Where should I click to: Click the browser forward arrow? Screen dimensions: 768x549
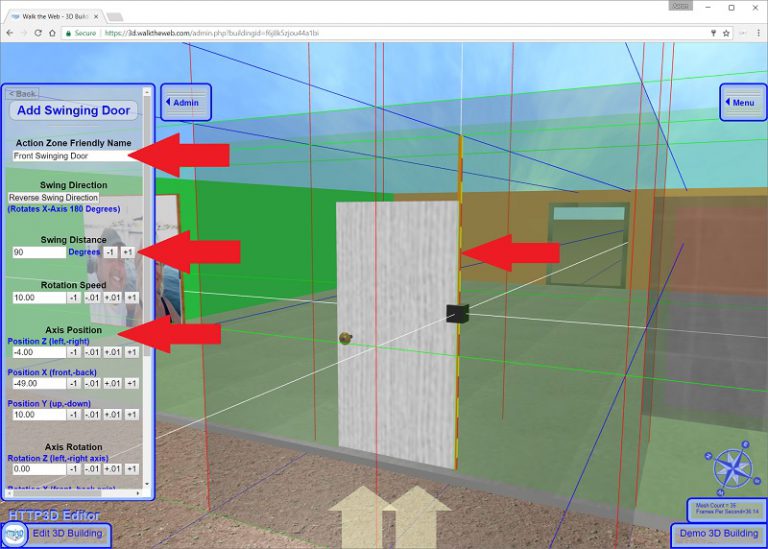pos(24,33)
